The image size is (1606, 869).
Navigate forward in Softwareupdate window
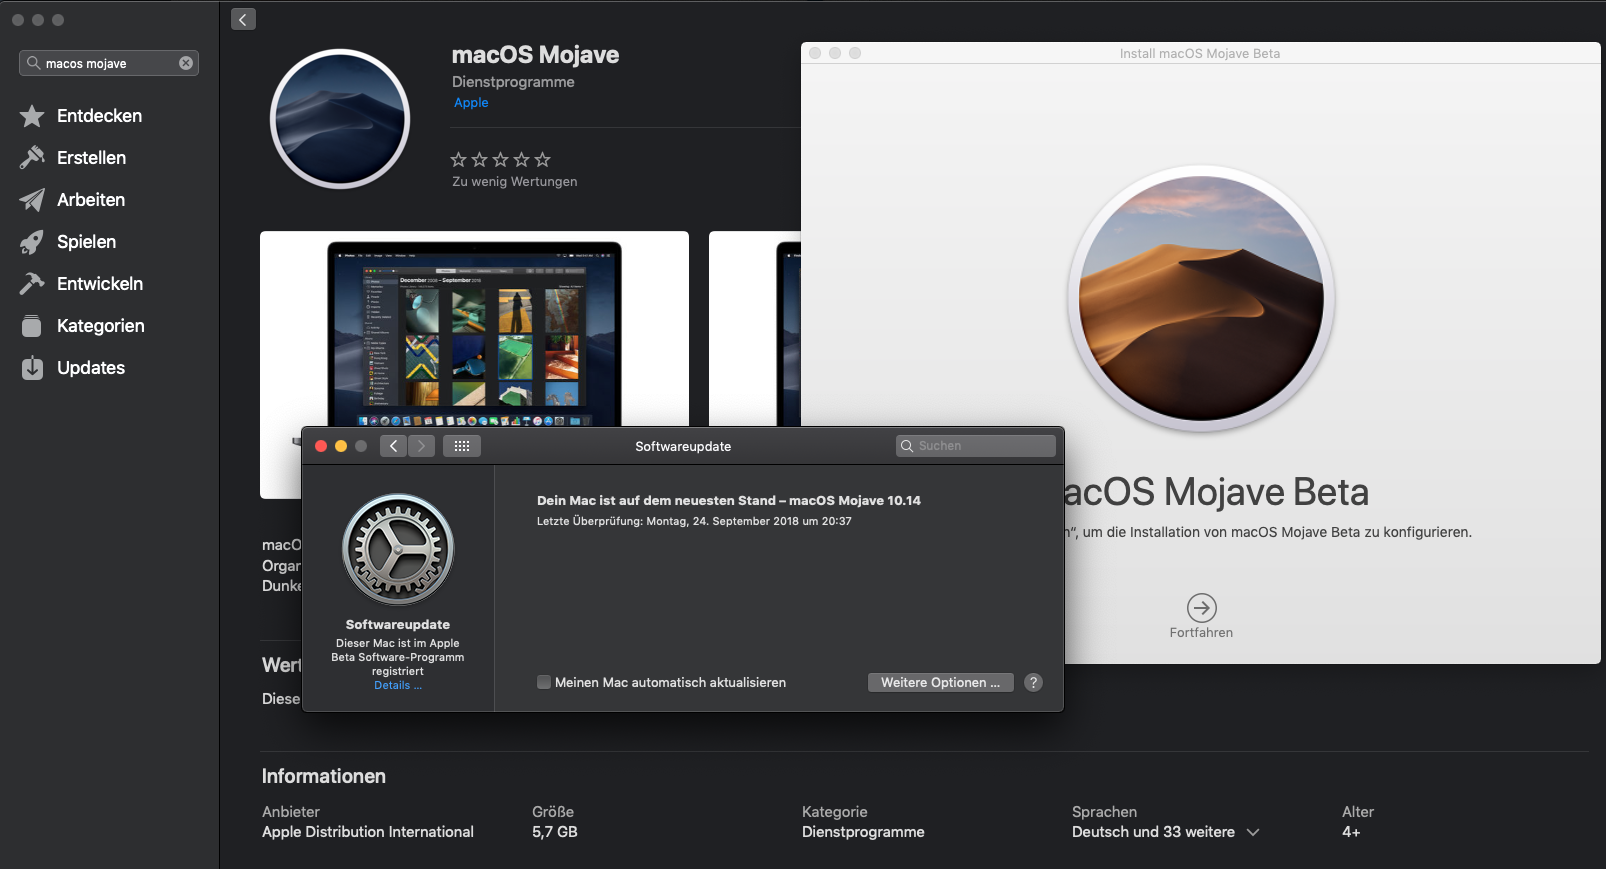pyautogui.click(x=422, y=446)
